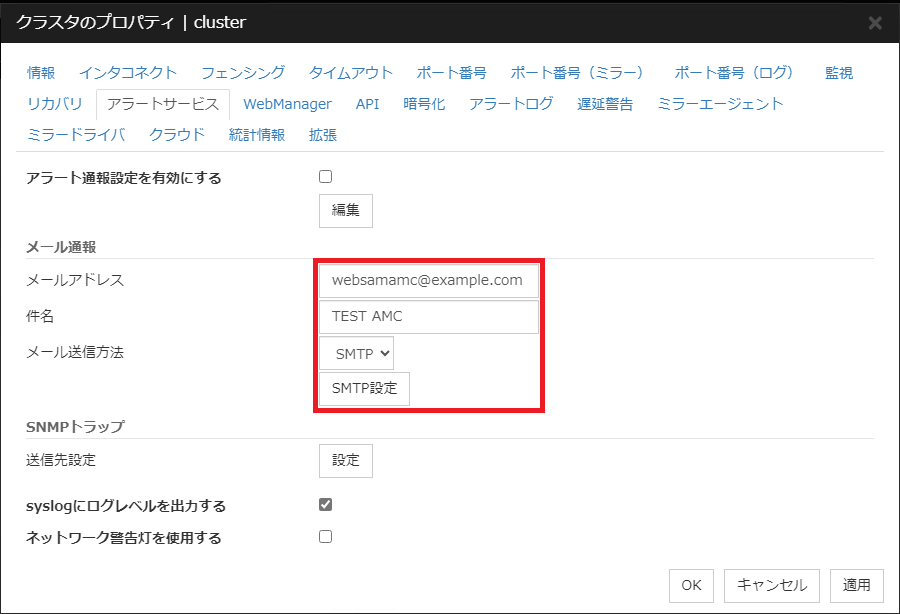This screenshot has width=900, height=614.
Task: Enable the network warning light checkbox
Action: [325, 537]
